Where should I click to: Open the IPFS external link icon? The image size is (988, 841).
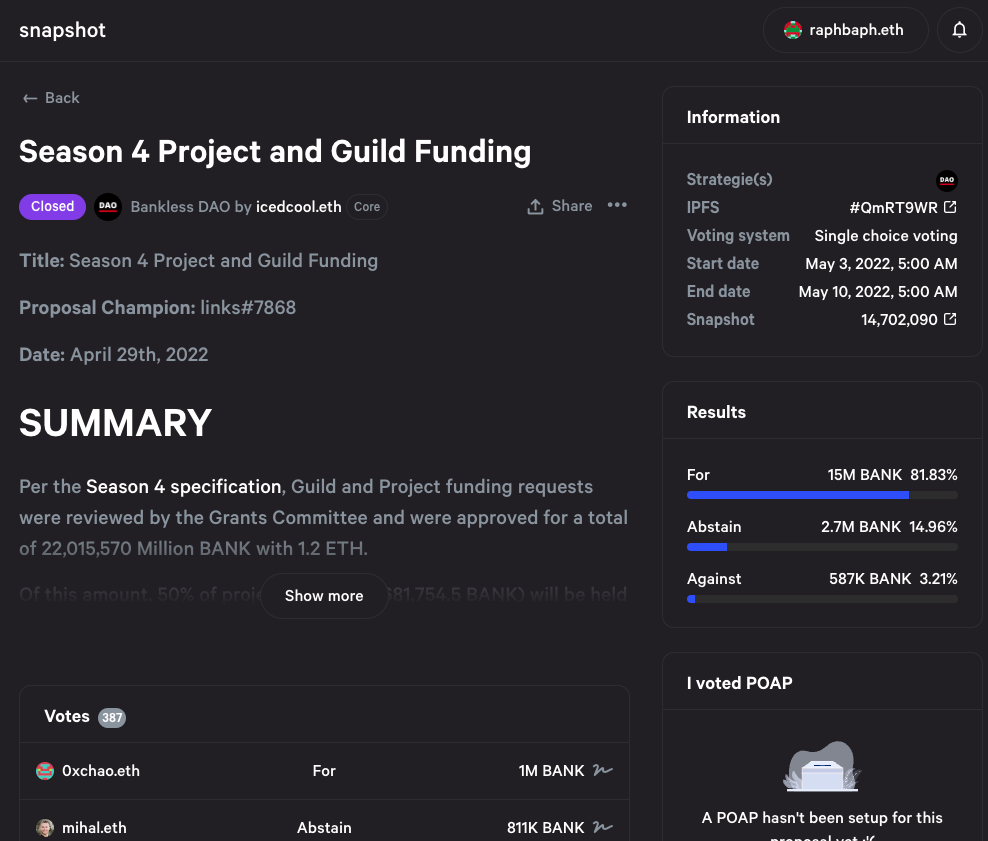[950, 207]
